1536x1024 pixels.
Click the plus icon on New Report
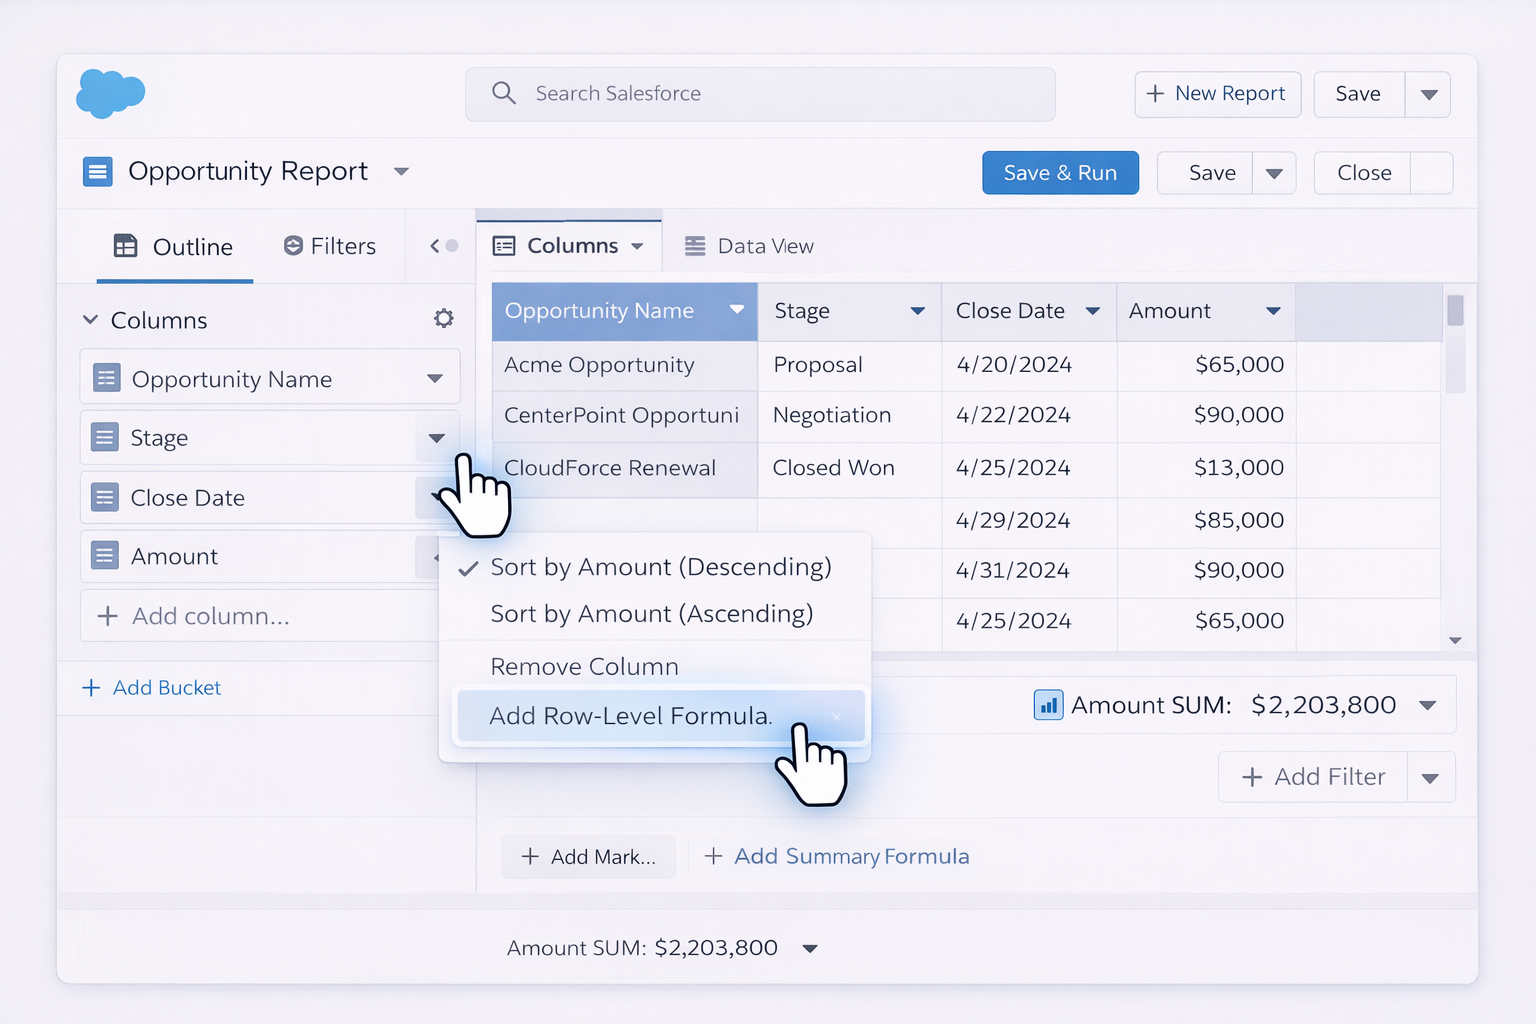[1155, 93]
